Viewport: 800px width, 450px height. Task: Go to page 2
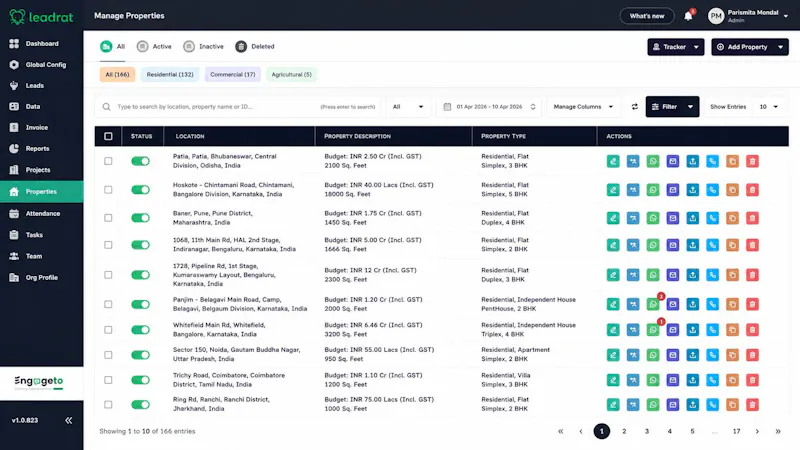point(624,431)
